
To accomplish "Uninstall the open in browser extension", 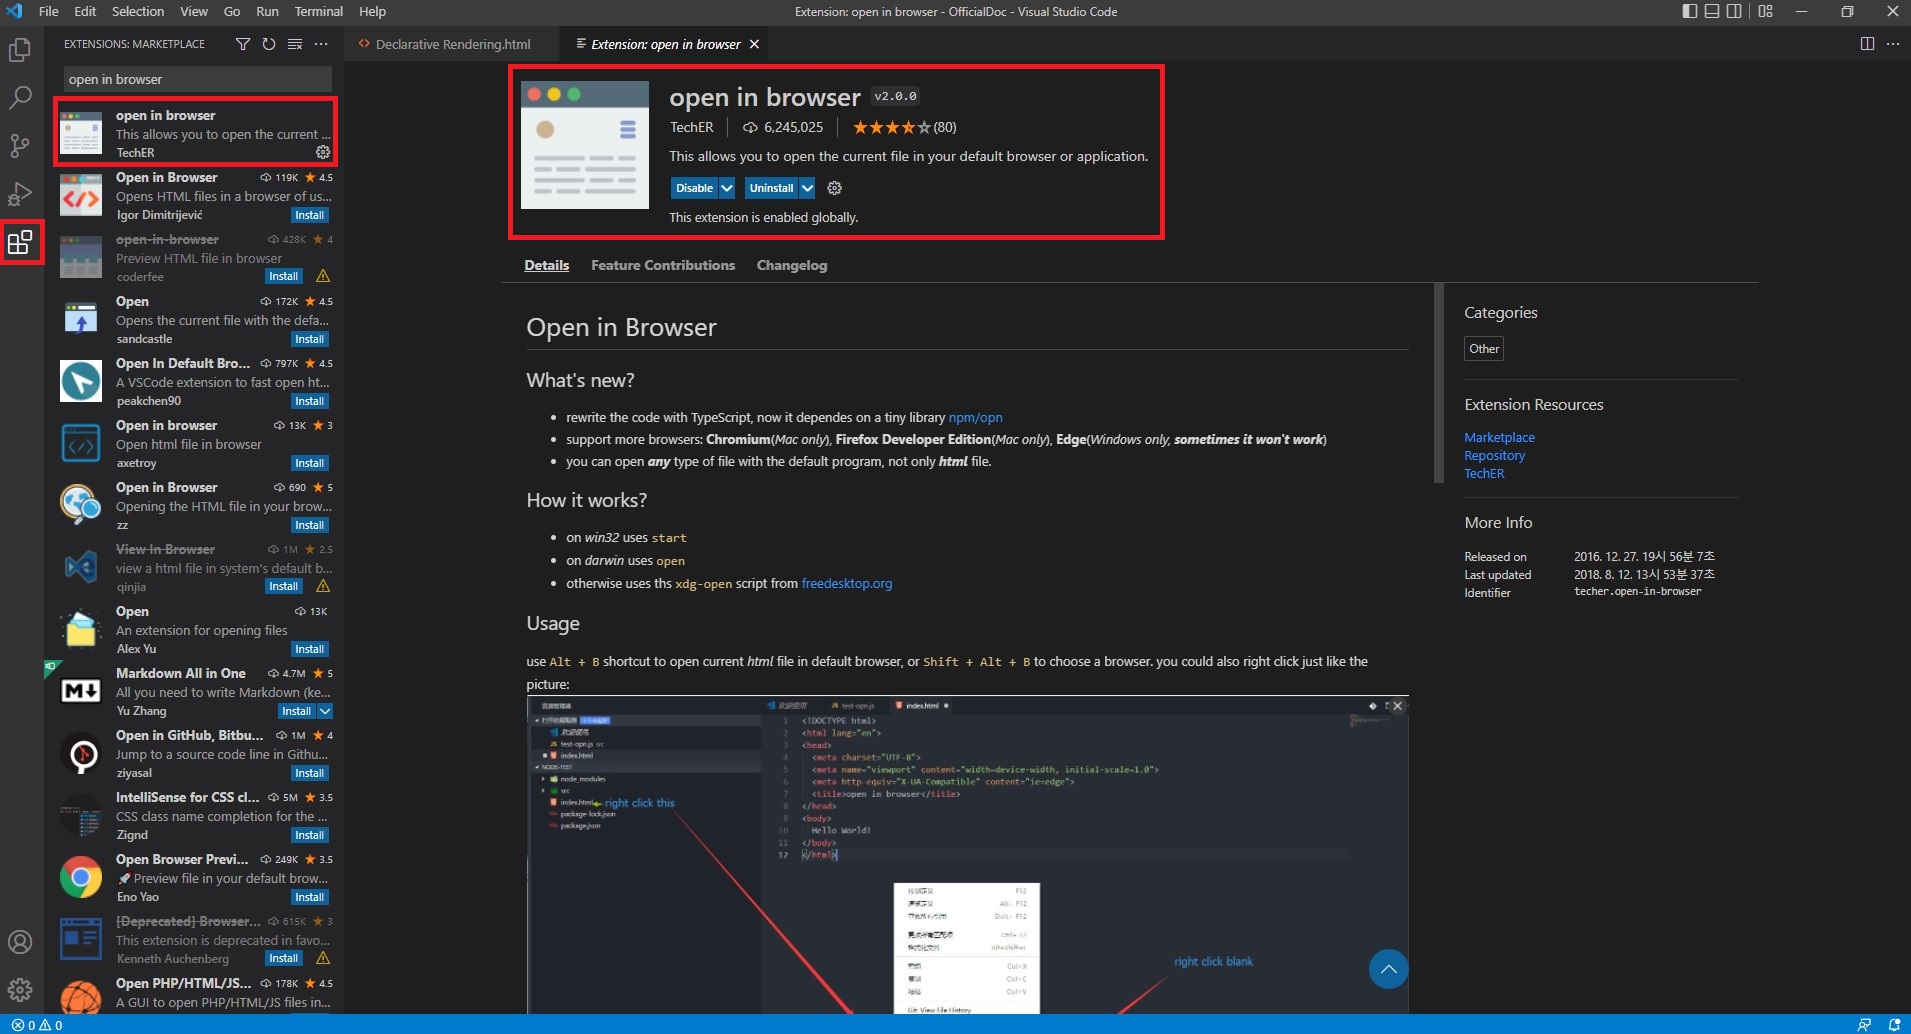I will coord(772,188).
